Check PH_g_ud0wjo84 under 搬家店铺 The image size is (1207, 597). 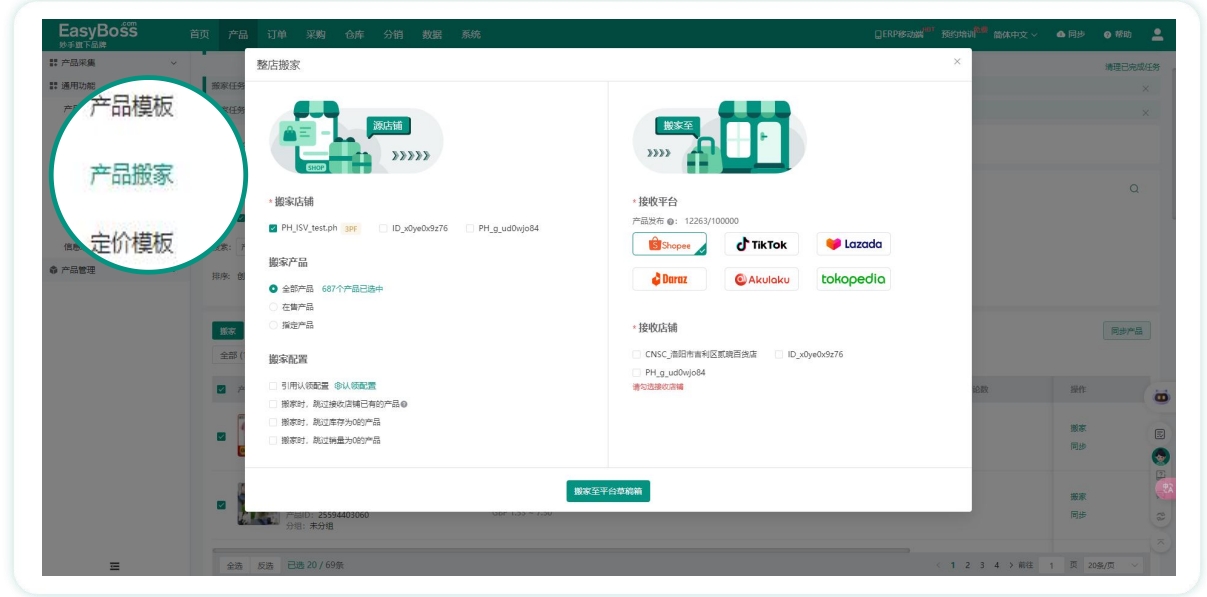tap(470, 228)
